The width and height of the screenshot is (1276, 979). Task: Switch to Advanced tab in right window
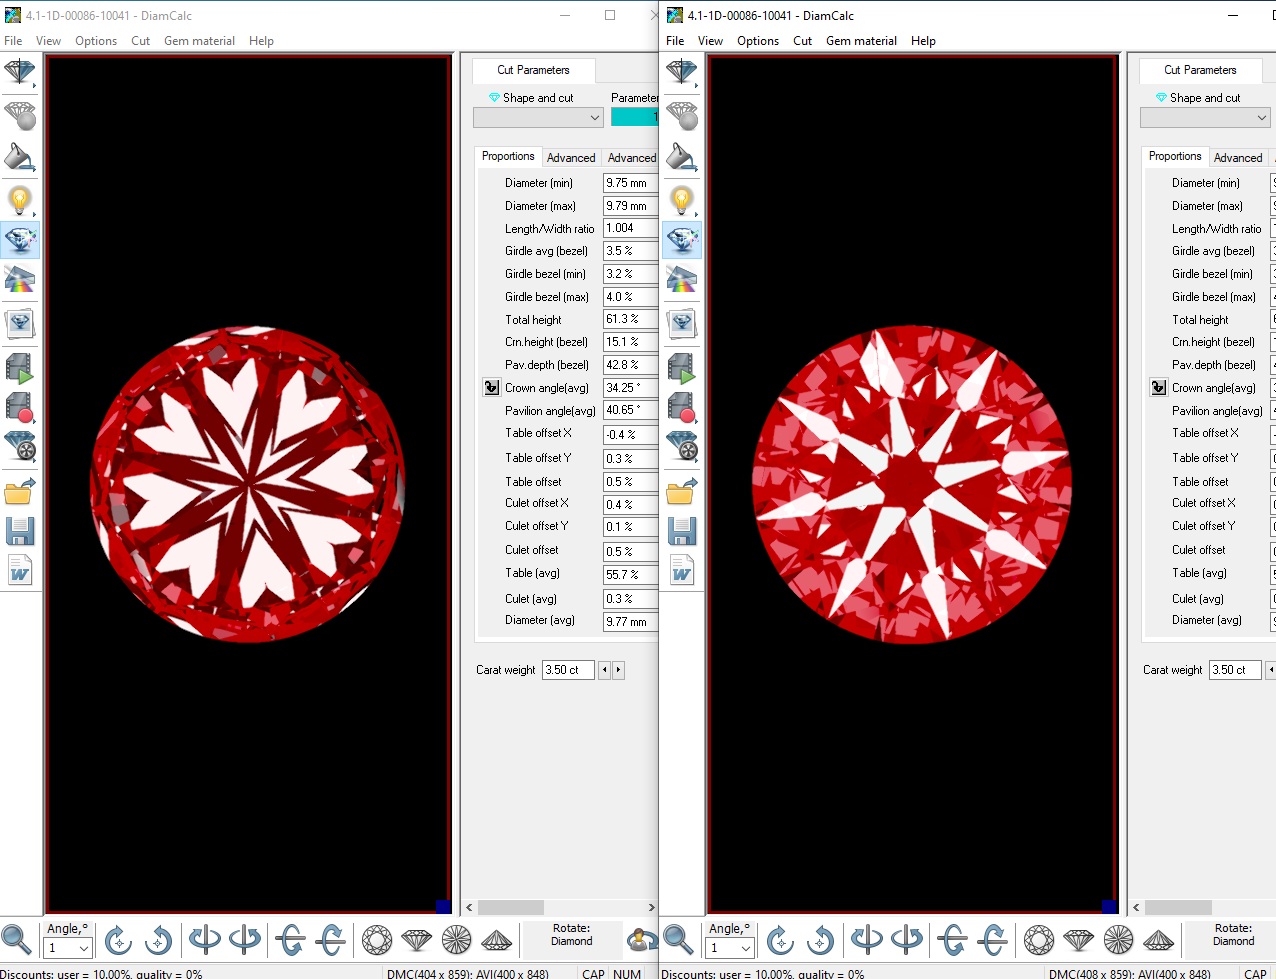coord(1238,158)
